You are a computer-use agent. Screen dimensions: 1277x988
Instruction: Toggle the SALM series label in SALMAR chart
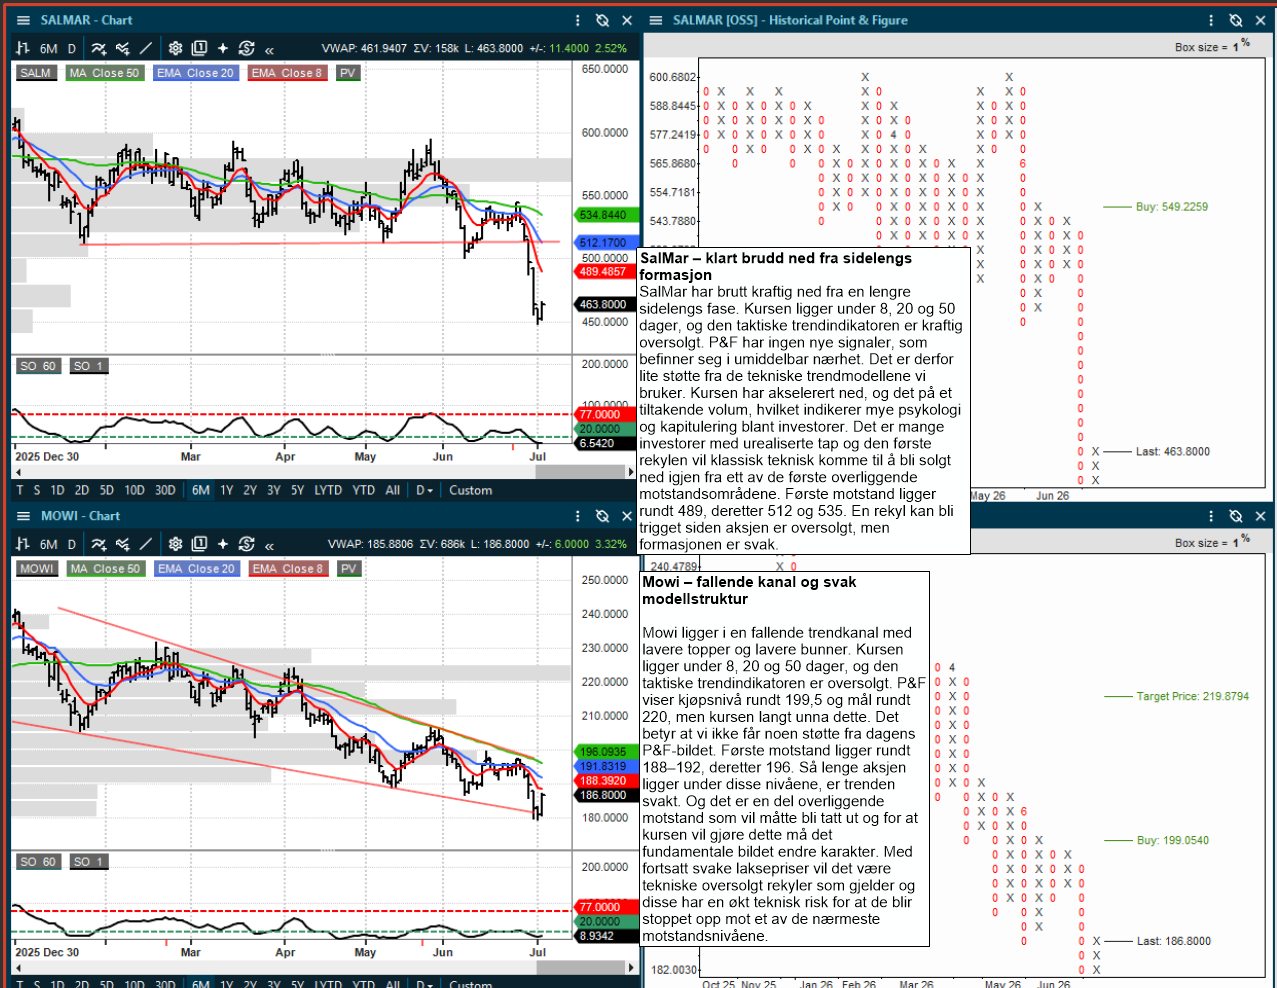(36, 73)
